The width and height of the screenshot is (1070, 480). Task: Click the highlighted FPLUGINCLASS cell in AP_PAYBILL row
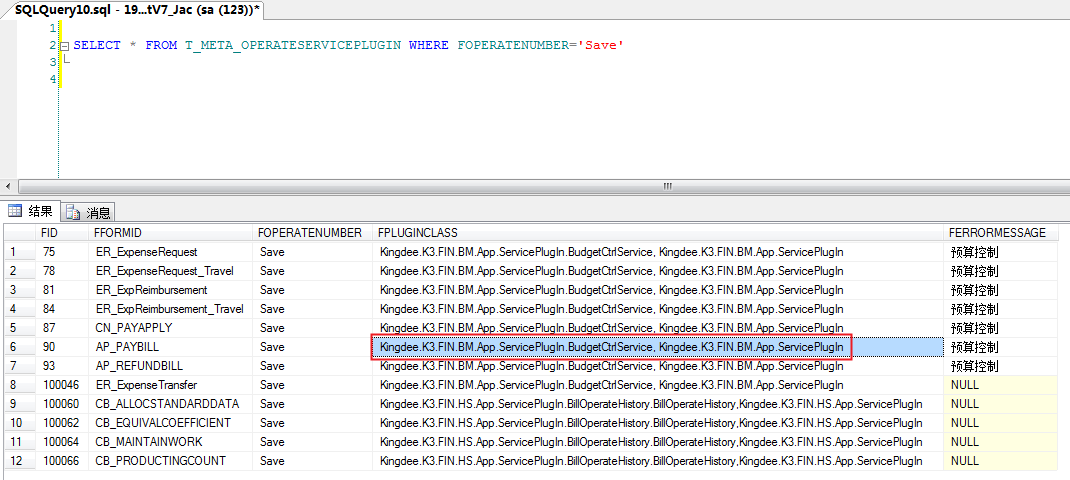(659, 347)
